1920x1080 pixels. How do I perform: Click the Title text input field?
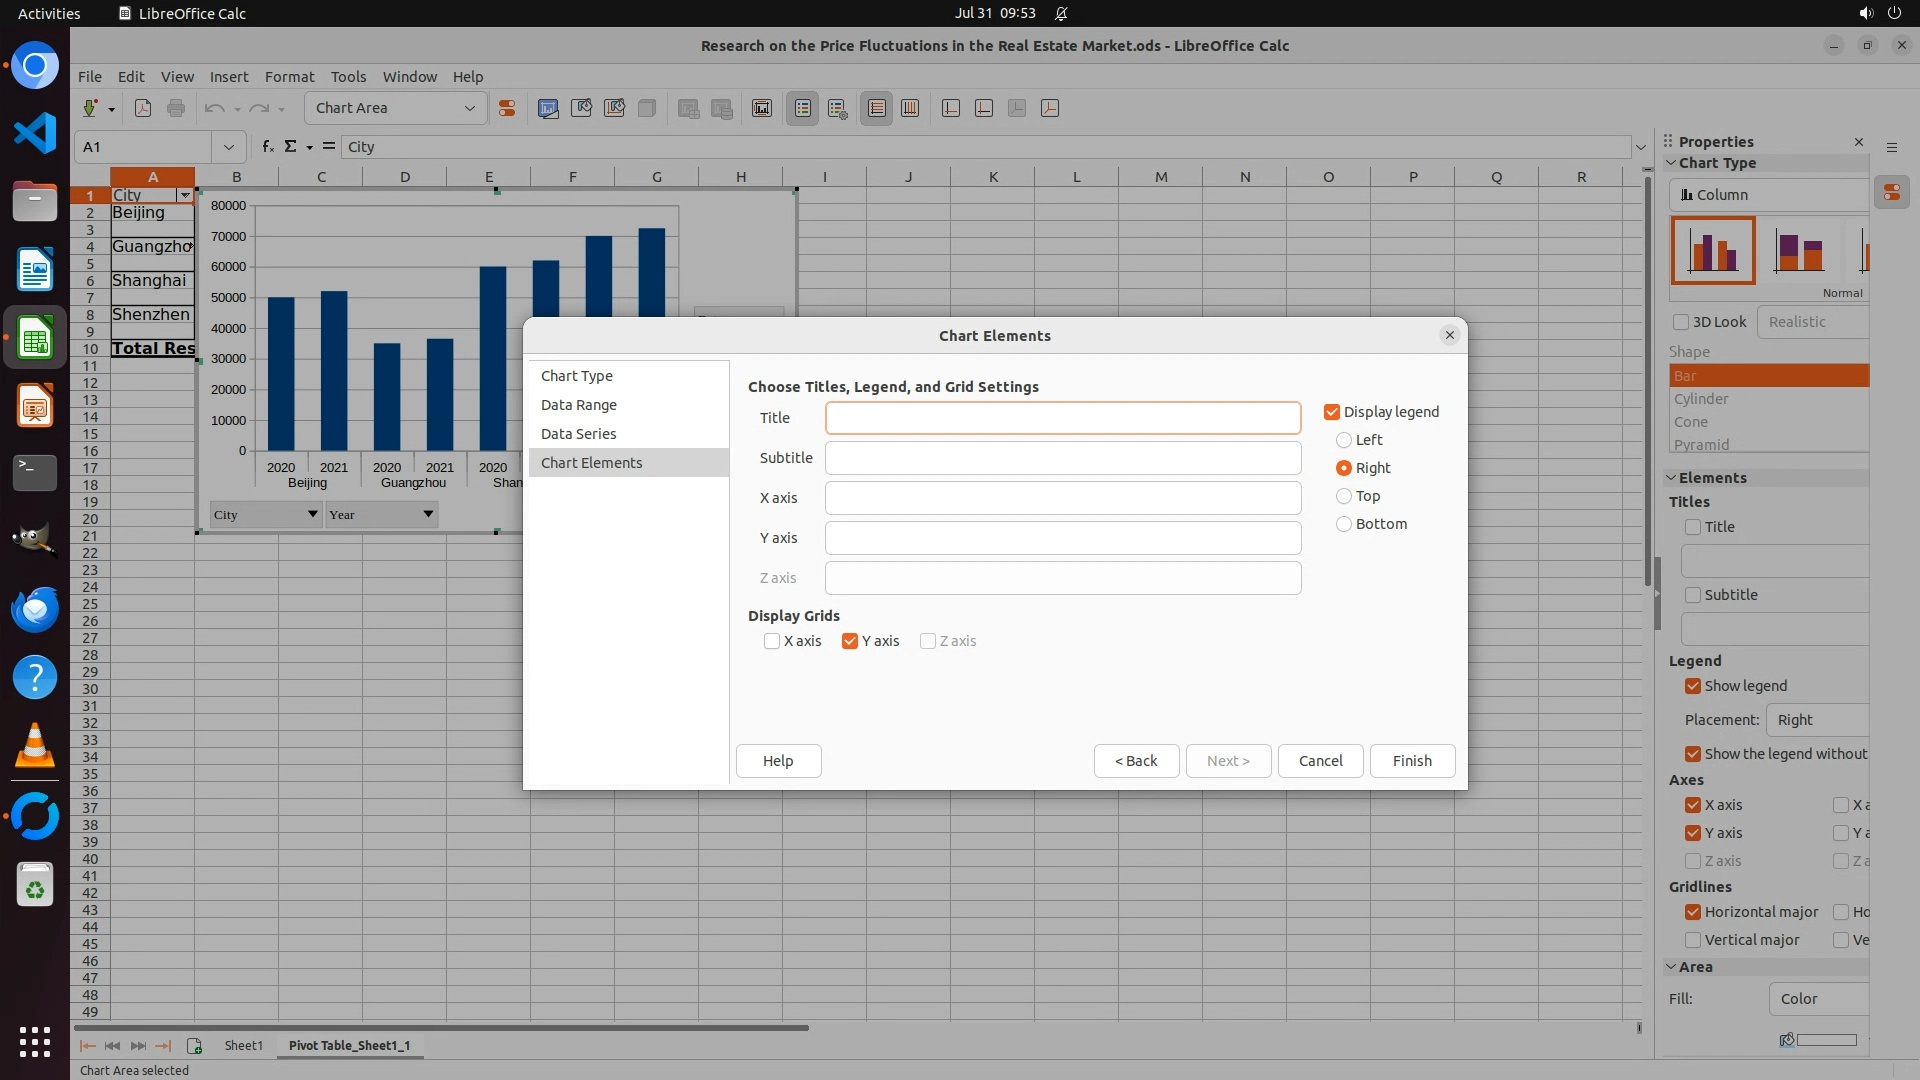(x=1062, y=418)
